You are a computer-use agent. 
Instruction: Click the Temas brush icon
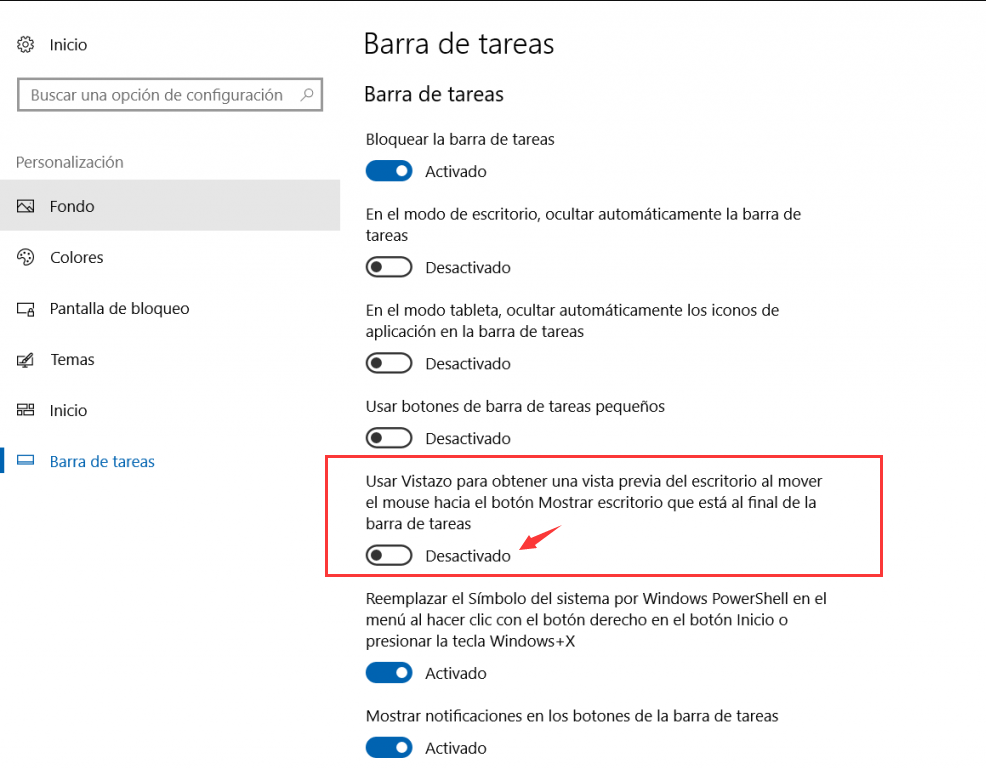(x=25, y=359)
